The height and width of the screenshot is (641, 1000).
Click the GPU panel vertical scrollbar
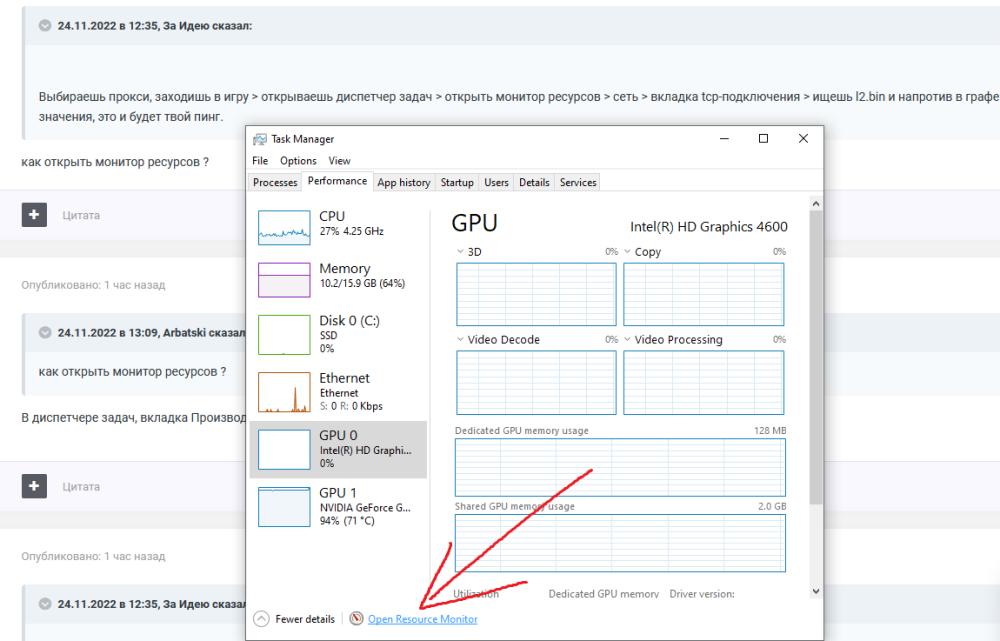[x=816, y=360]
